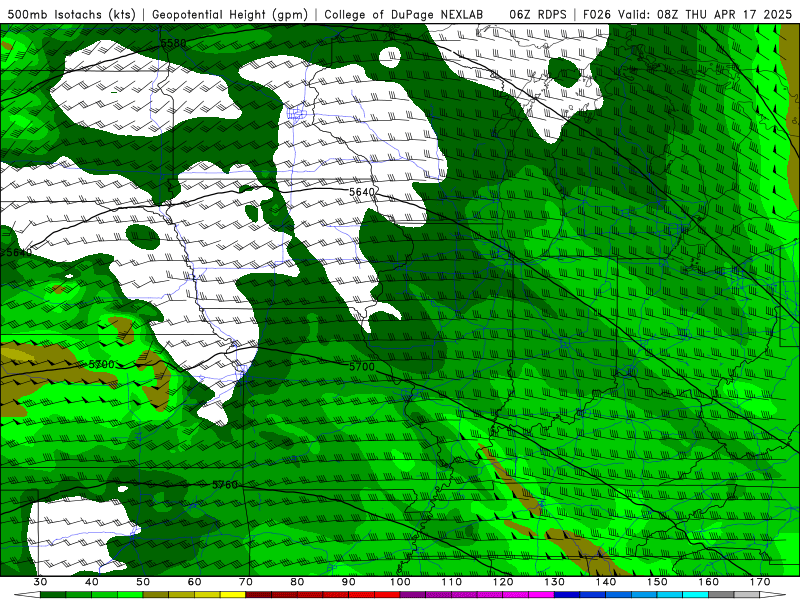Click the '500mb Isotachs (kts)' title text
The width and height of the screenshot is (800, 600).
click(72, 15)
